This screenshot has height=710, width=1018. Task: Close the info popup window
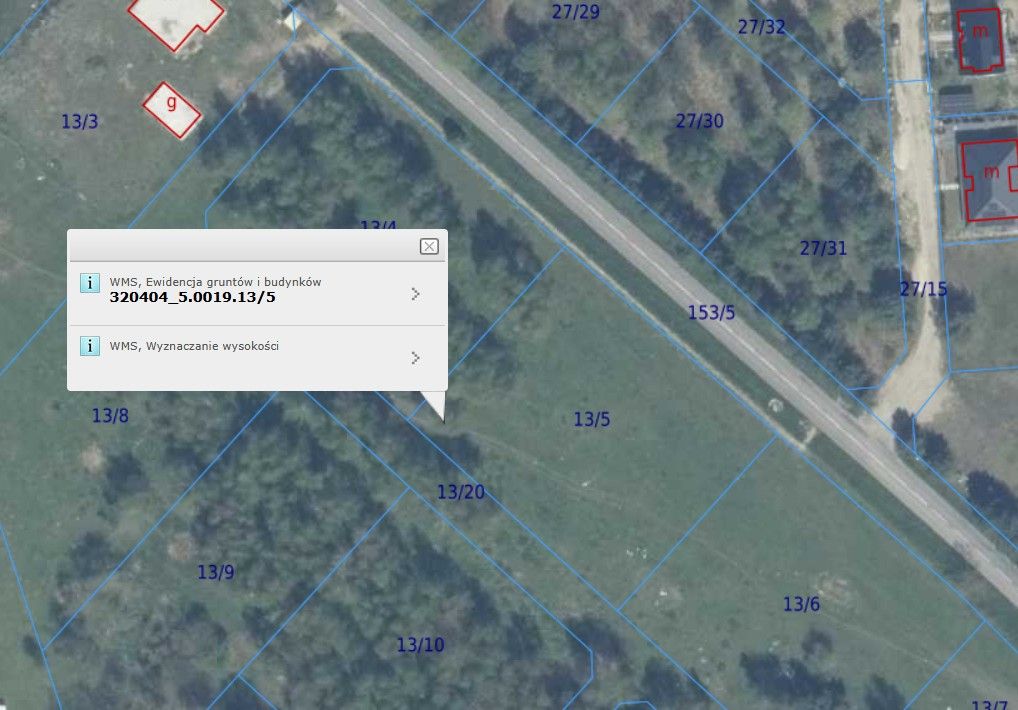(429, 247)
